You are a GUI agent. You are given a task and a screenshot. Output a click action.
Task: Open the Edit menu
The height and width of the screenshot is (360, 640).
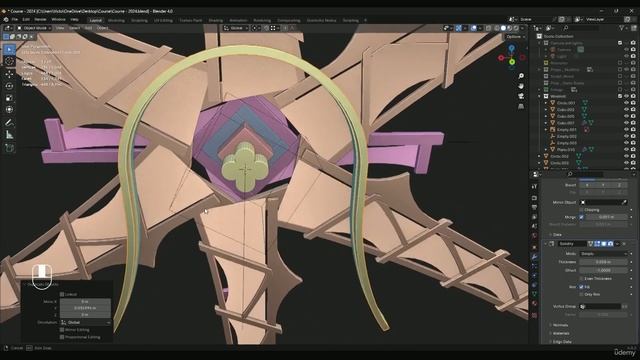pyautogui.click(x=26, y=20)
